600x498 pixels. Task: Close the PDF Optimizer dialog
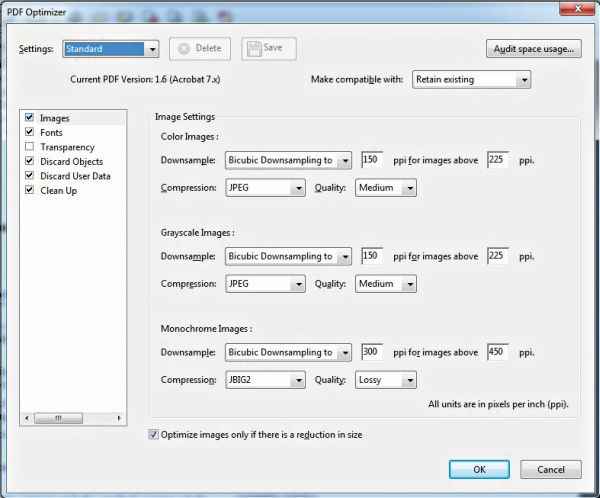coord(579,8)
